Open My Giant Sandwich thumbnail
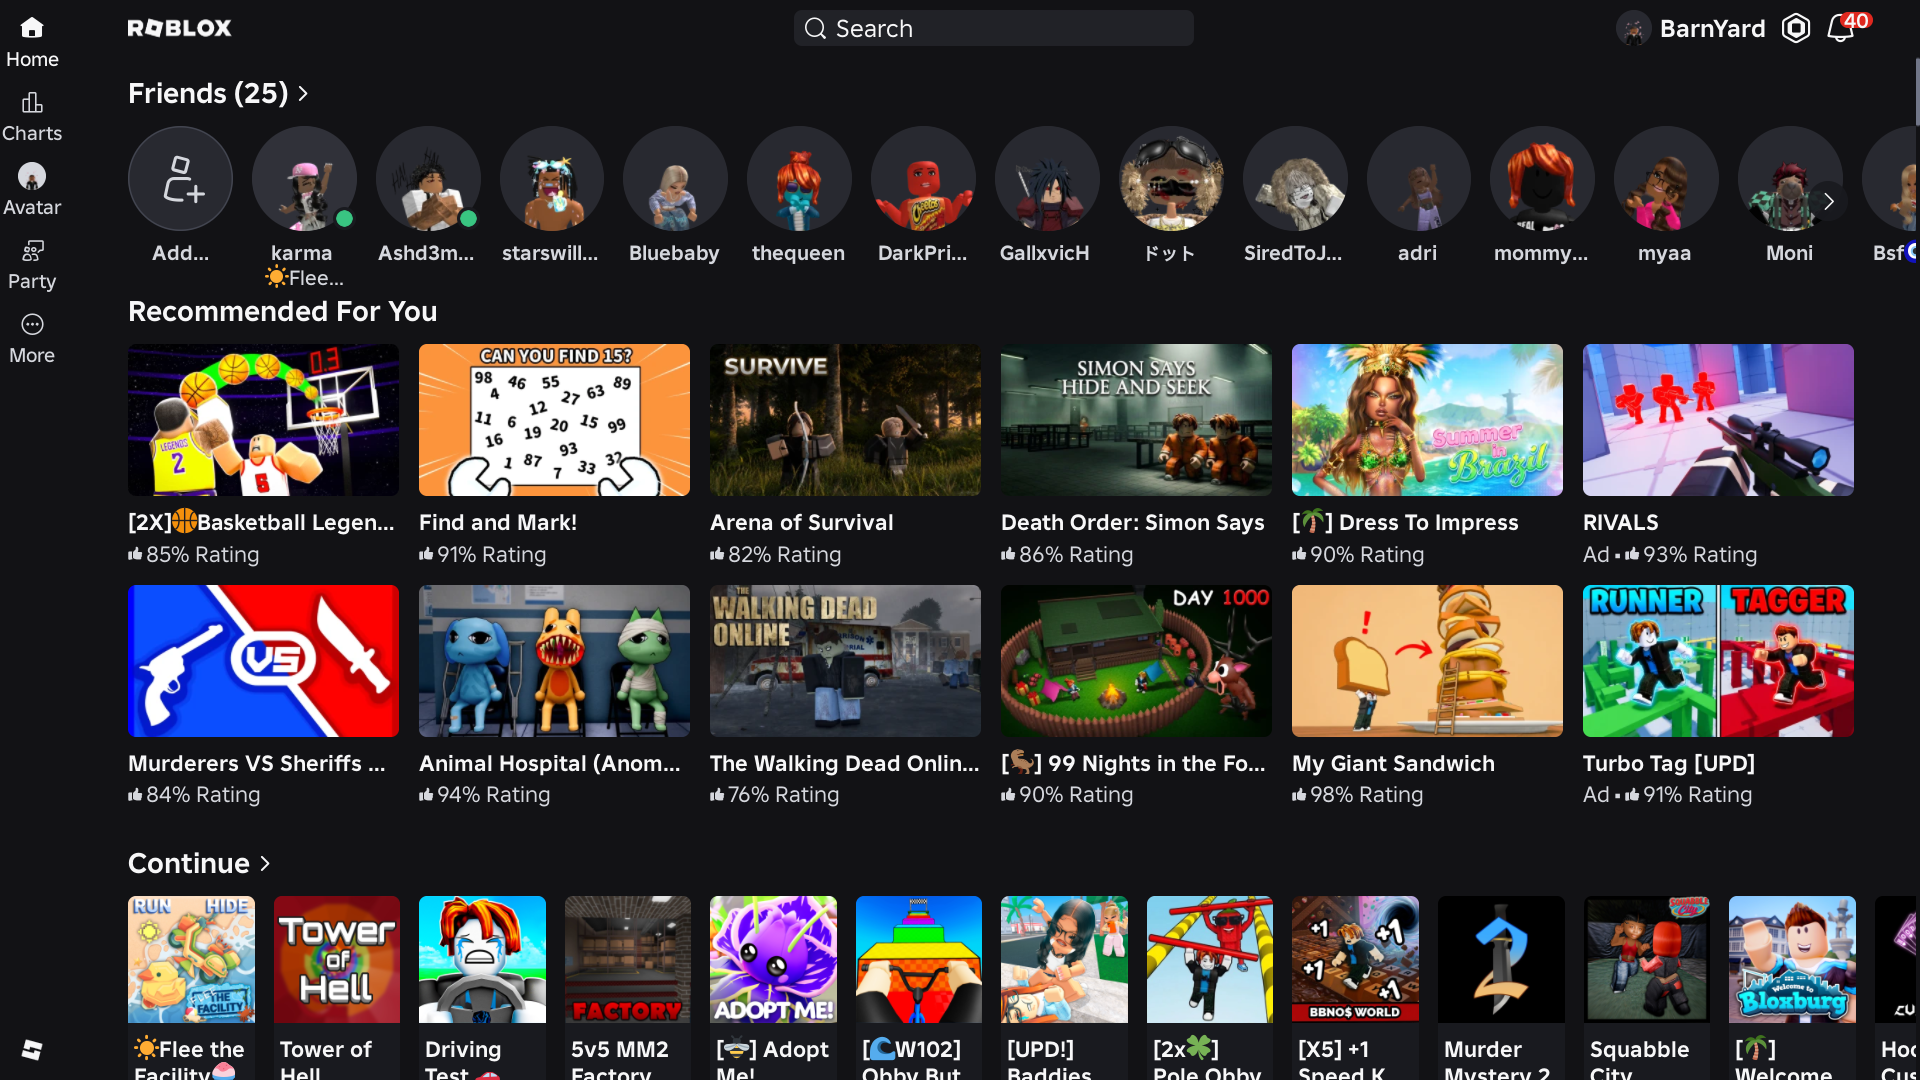Screen dimensions: 1920x1080 (1427, 661)
